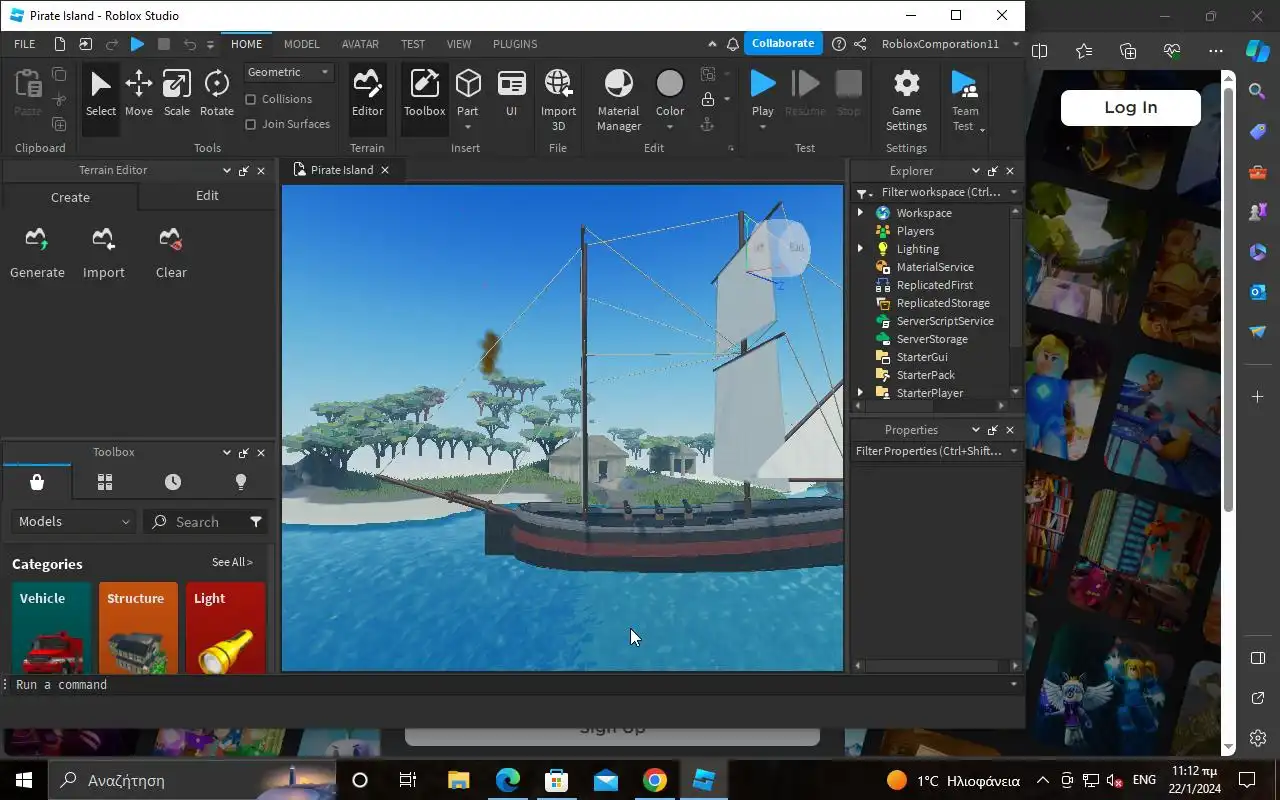1280x800 pixels.
Task: Click the Toolbox Search field
Action: tap(195, 522)
